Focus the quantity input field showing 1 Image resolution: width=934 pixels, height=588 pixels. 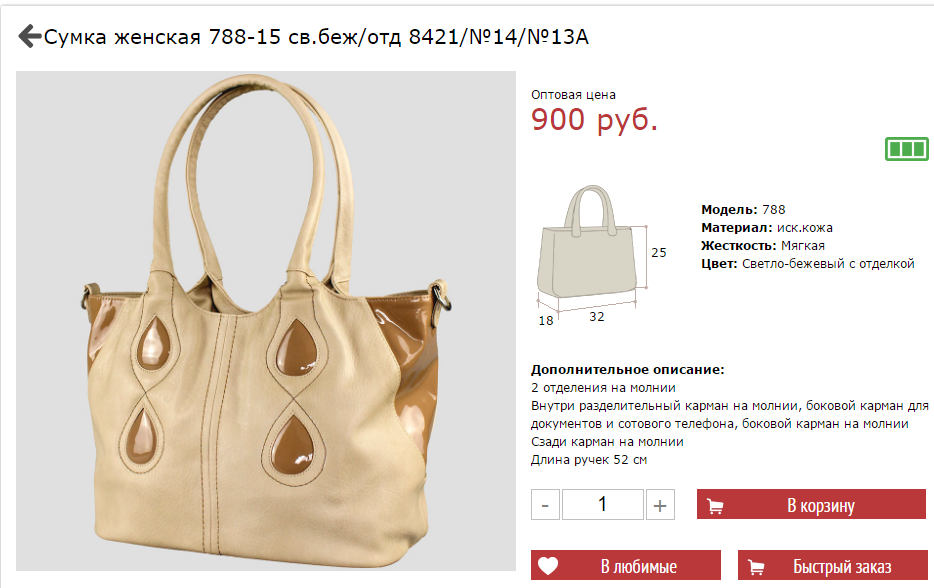pyautogui.click(x=602, y=505)
